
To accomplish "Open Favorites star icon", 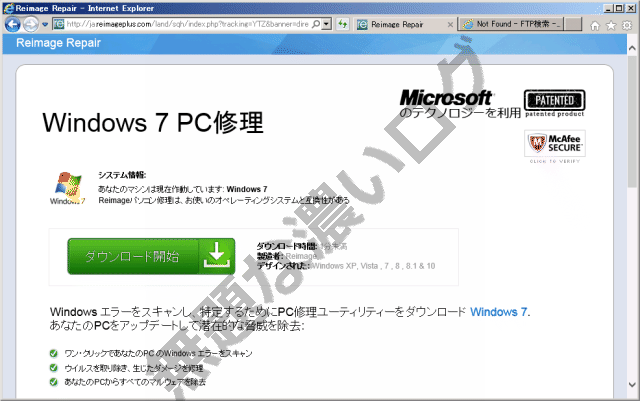I will tap(611, 26).
